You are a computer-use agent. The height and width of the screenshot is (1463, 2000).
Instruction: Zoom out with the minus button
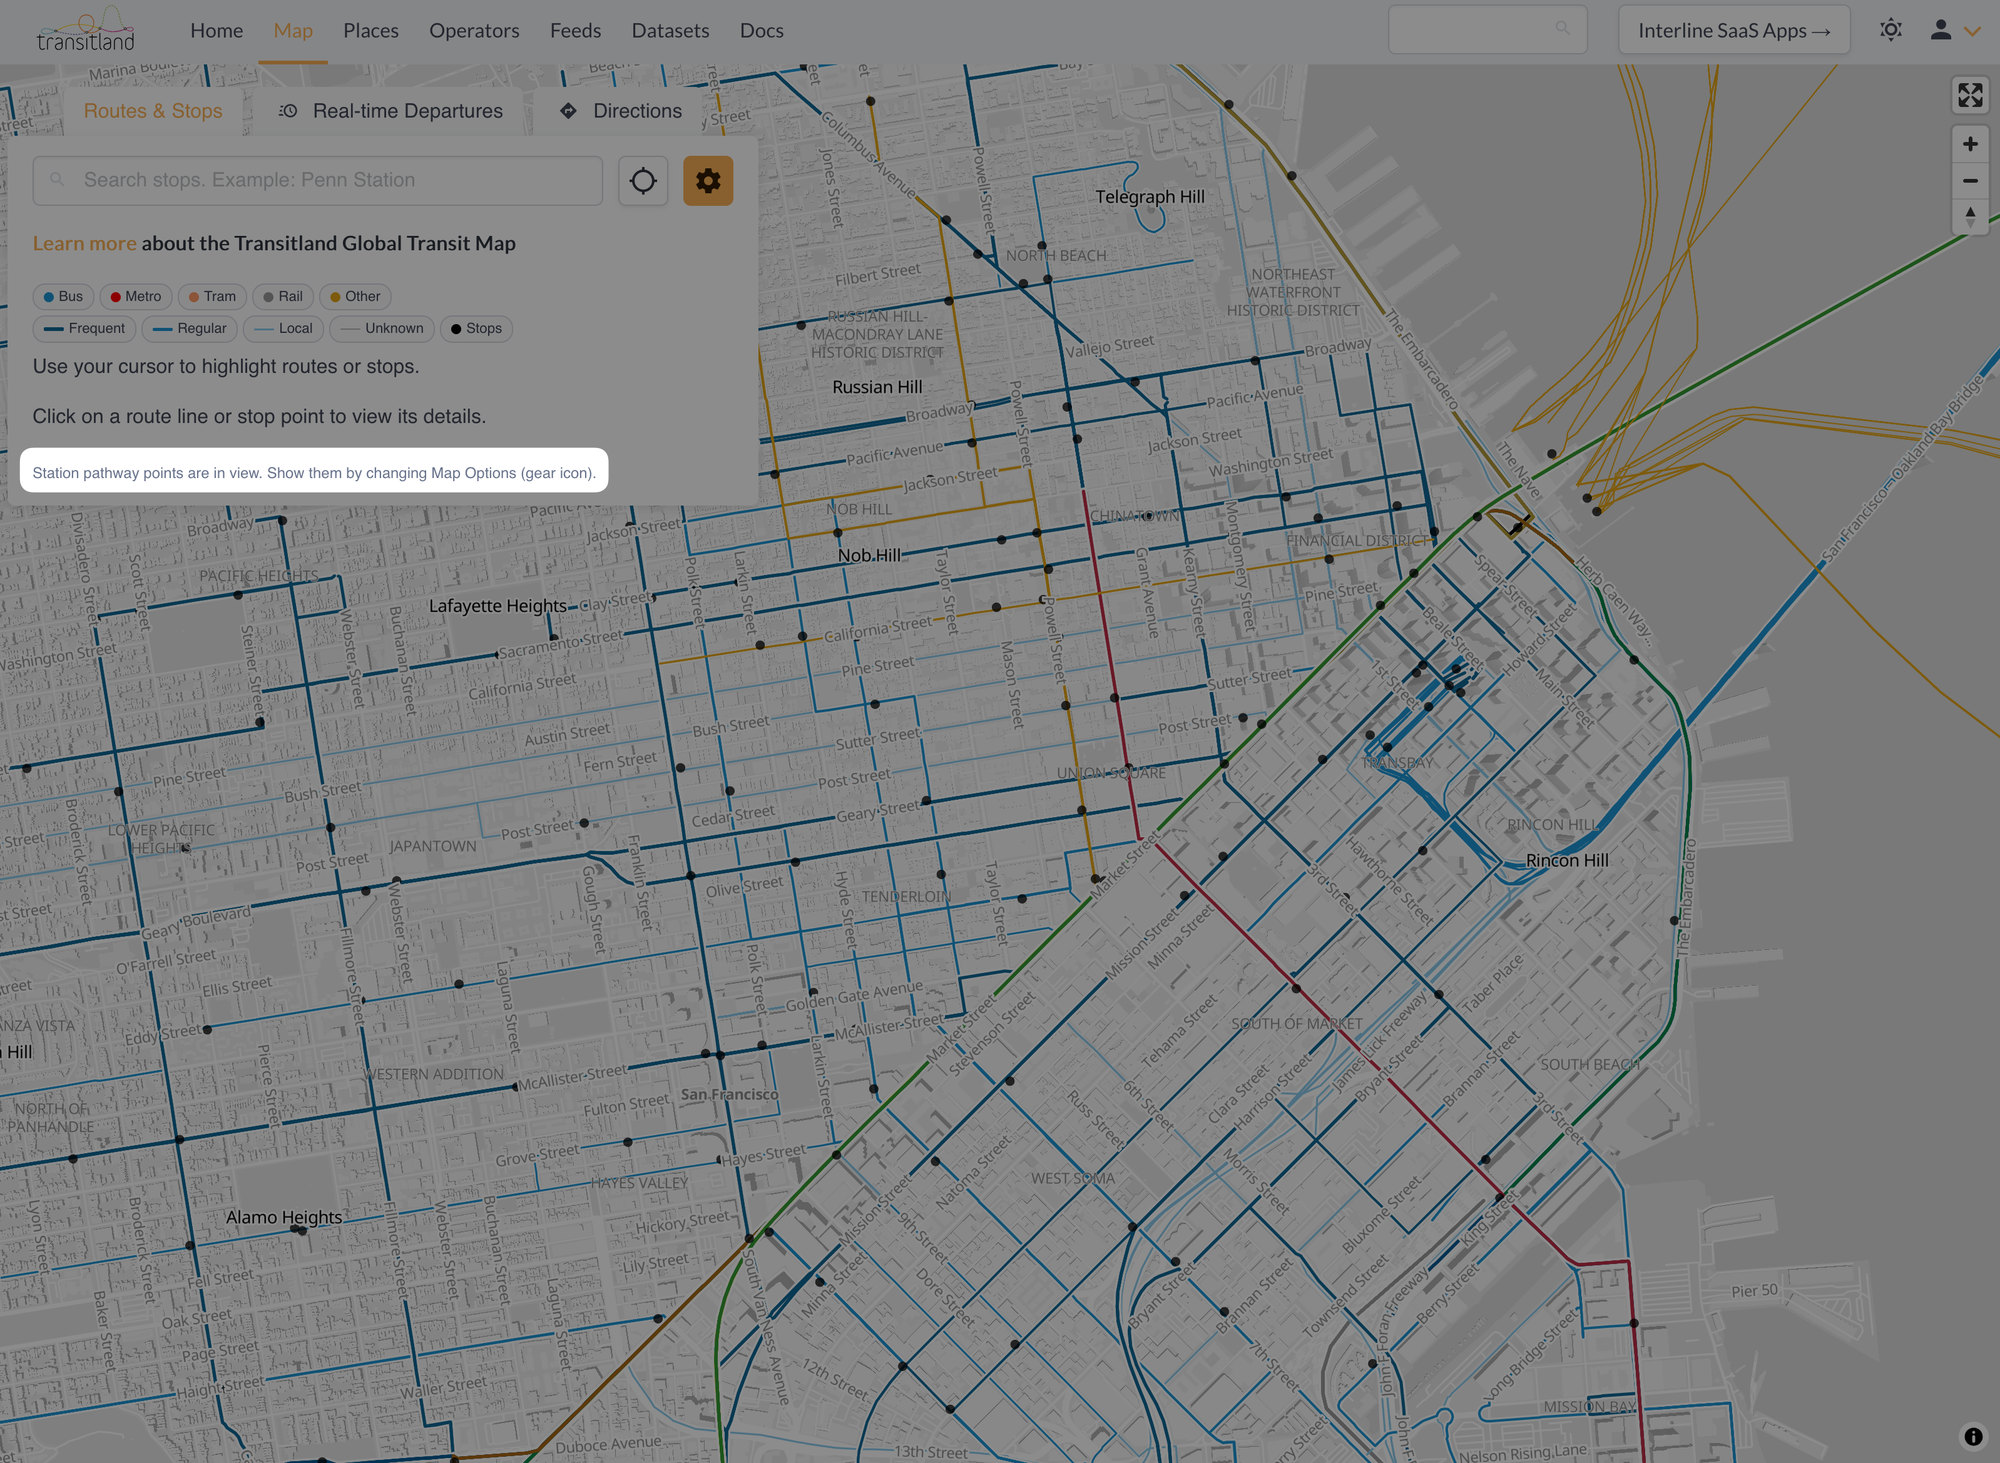point(1969,181)
